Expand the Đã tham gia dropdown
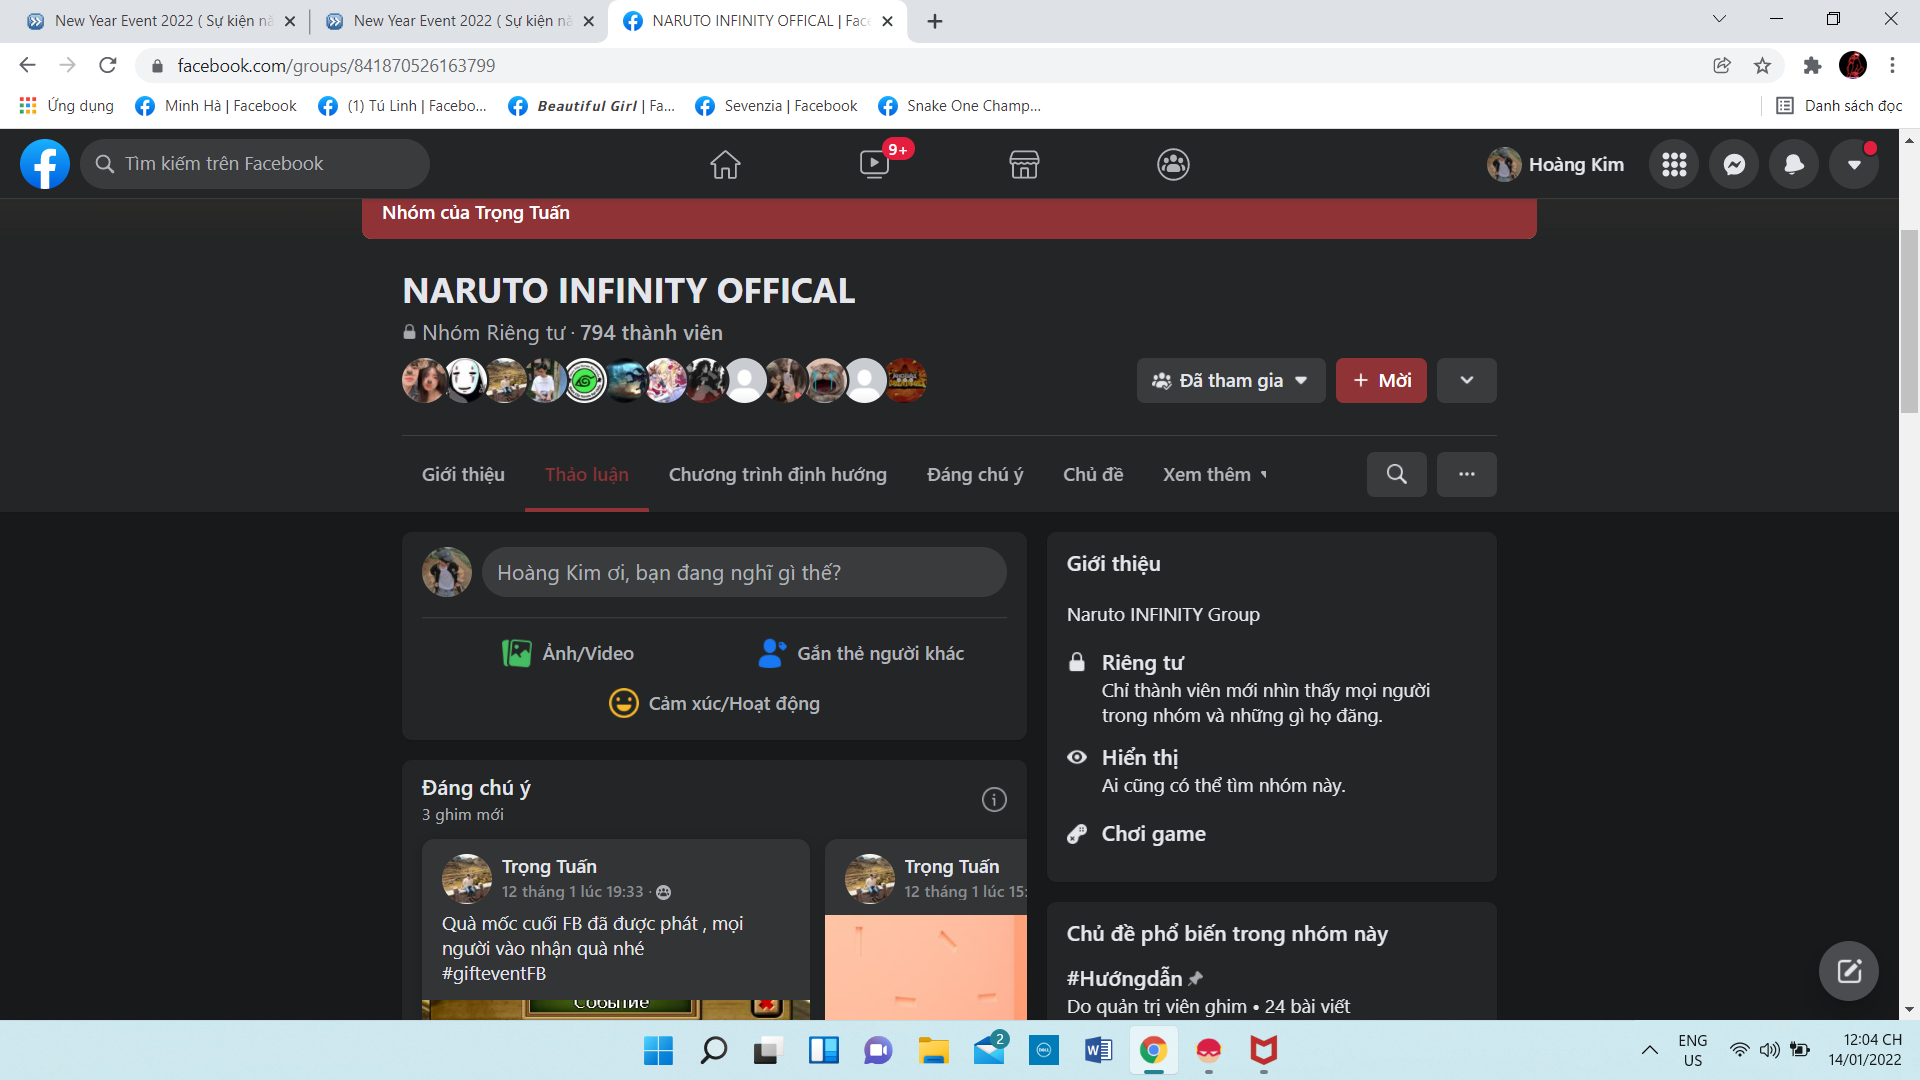This screenshot has width=1920, height=1080. click(1231, 381)
